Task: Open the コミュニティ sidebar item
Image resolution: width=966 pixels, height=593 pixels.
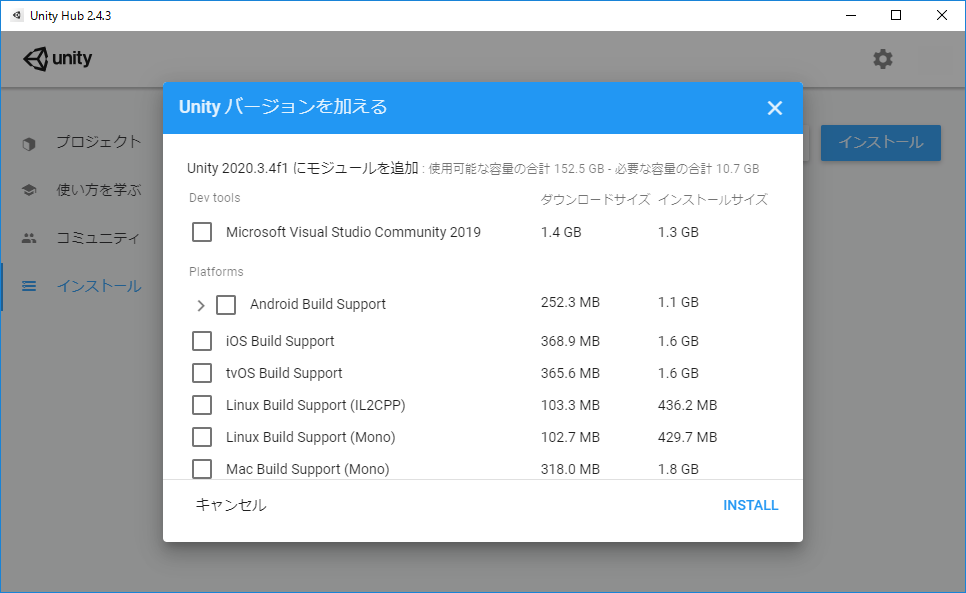Action: pos(99,238)
